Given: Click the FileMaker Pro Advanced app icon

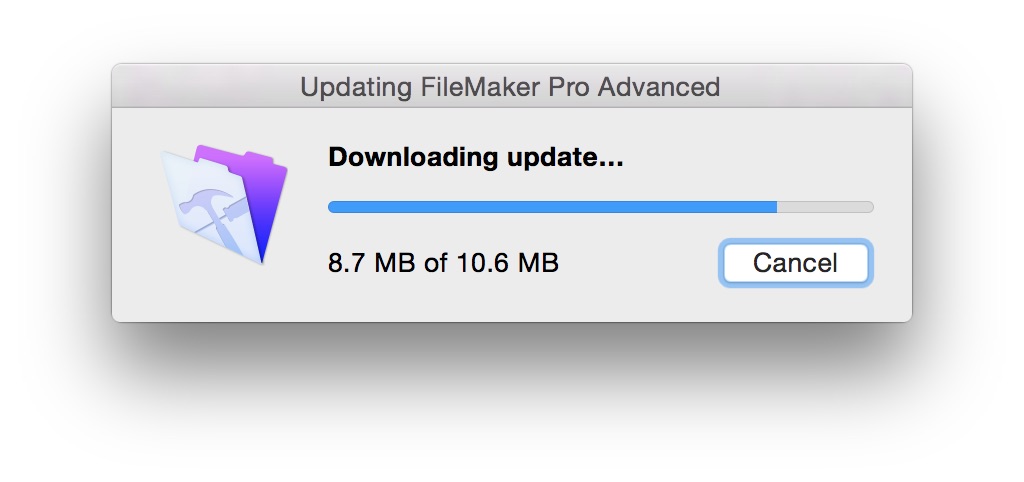Looking at the screenshot, I should (x=224, y=204).
